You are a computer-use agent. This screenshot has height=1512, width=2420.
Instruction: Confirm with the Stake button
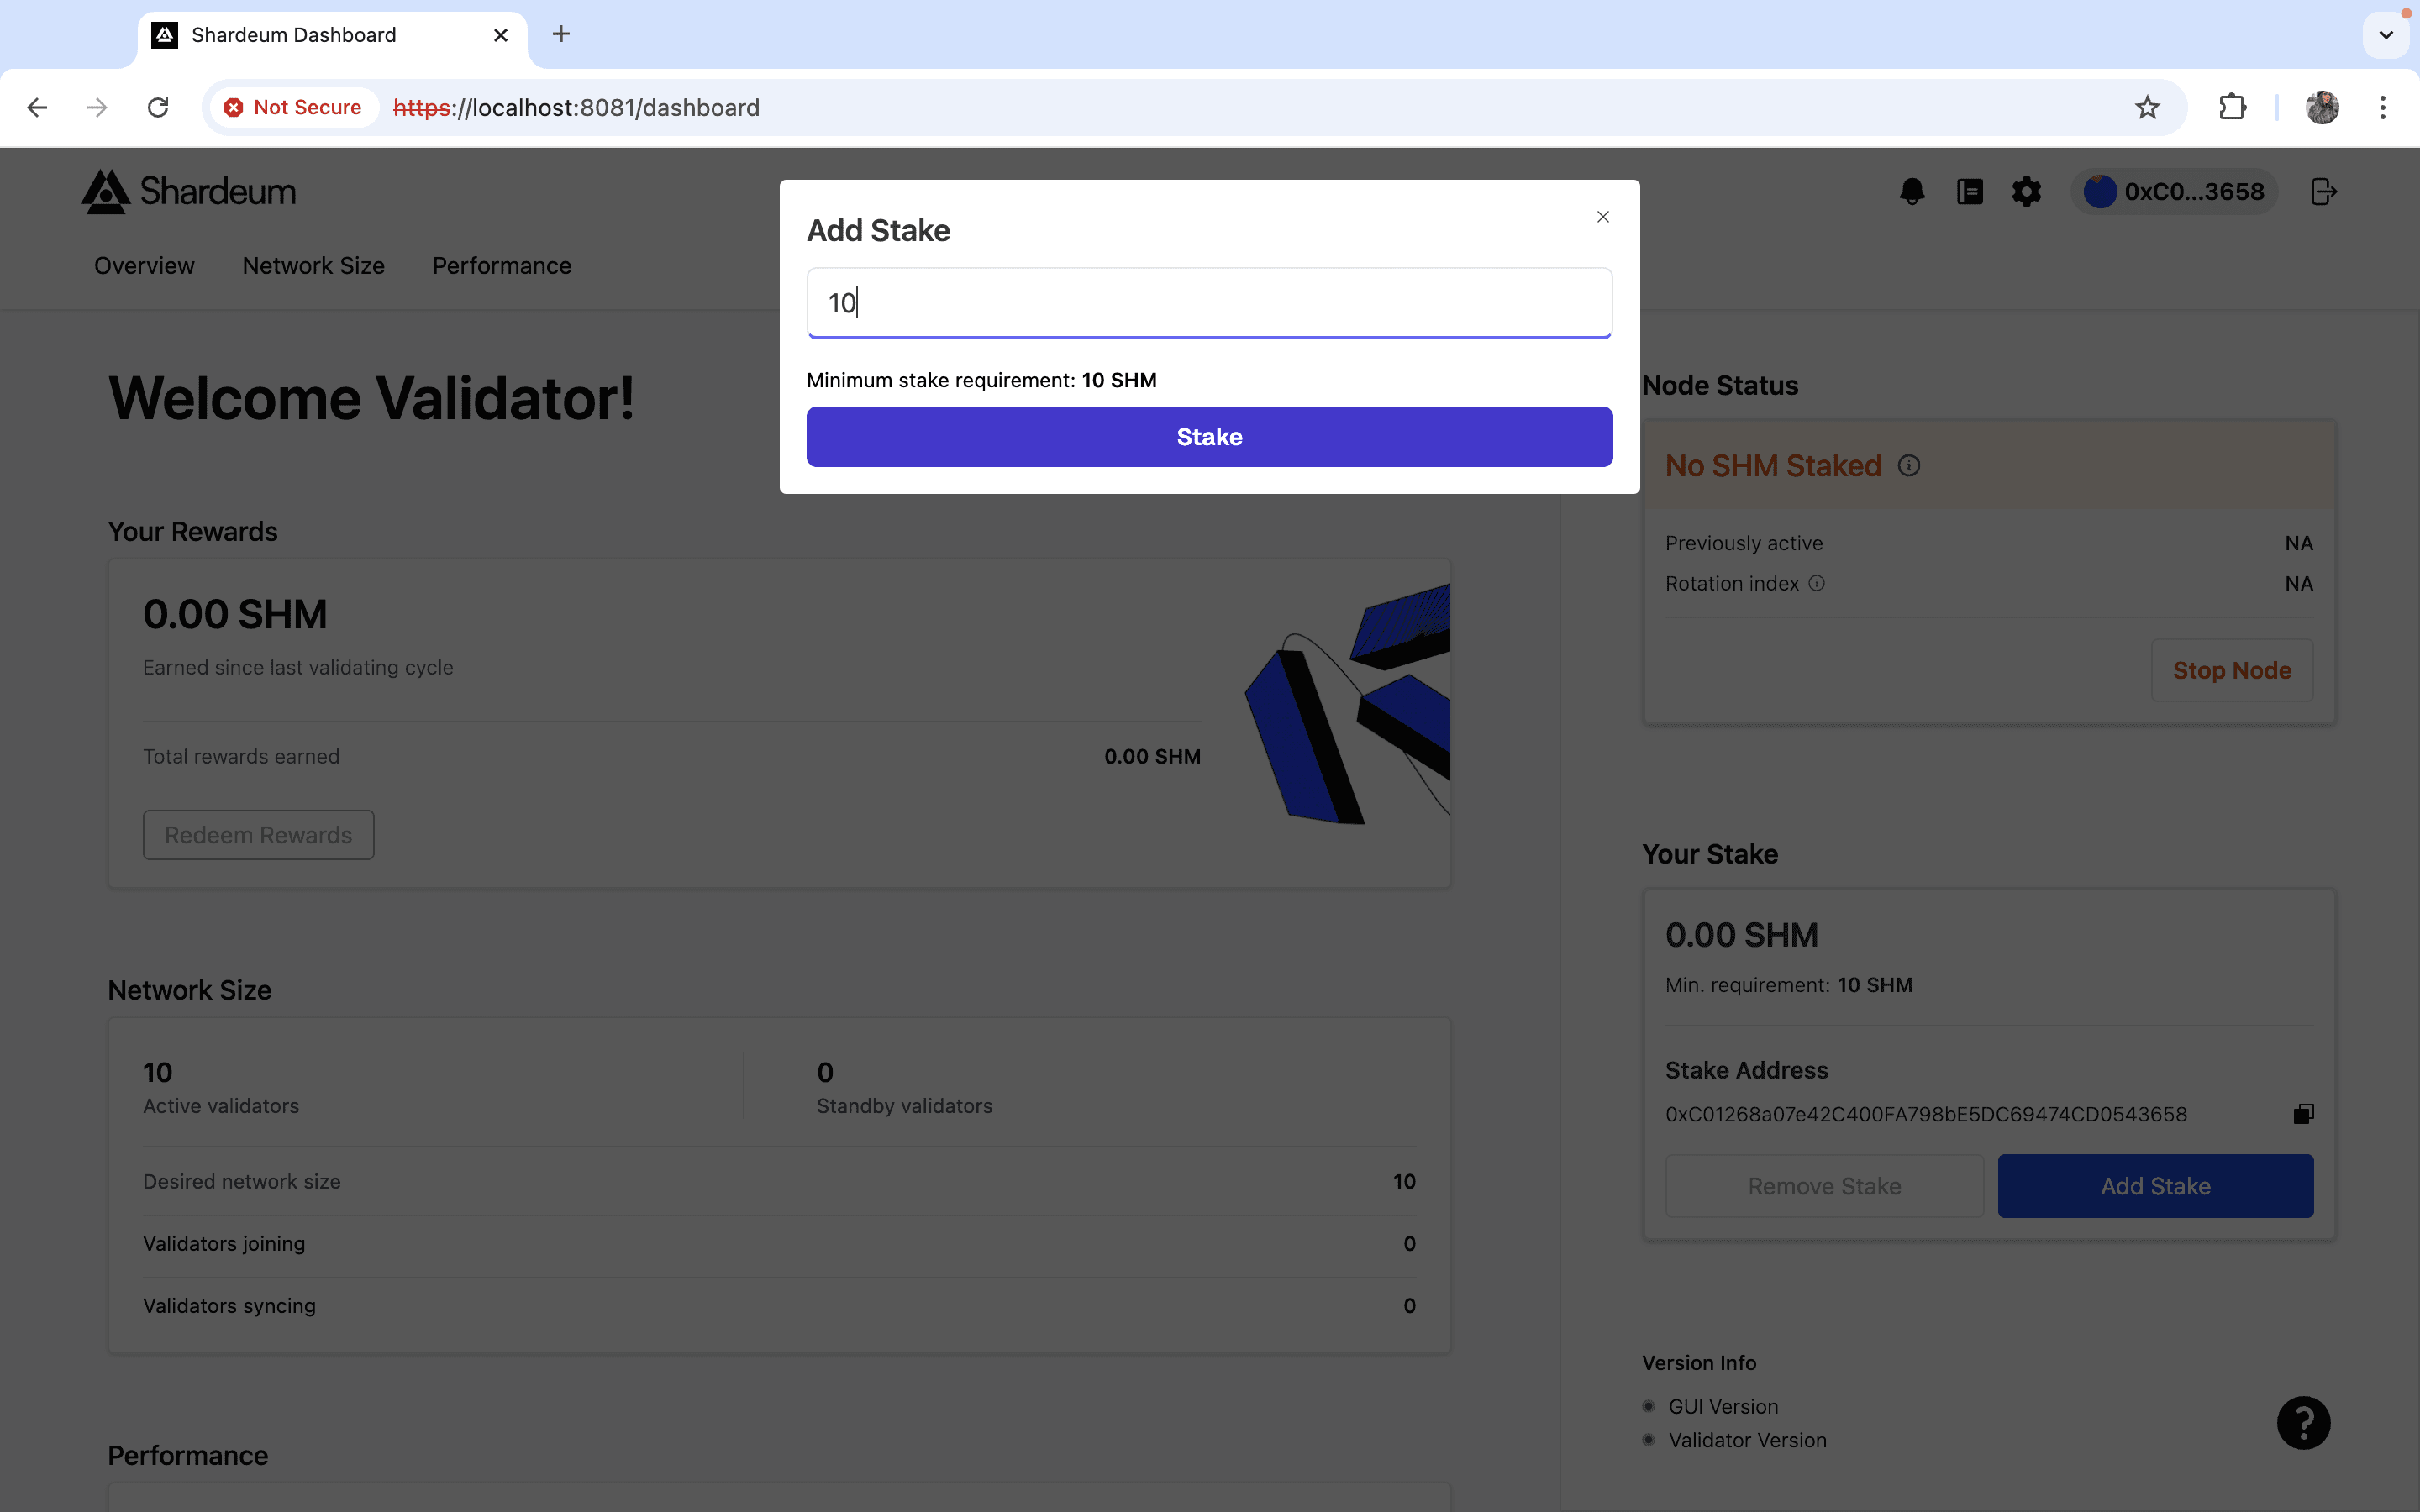(1209, 437)
